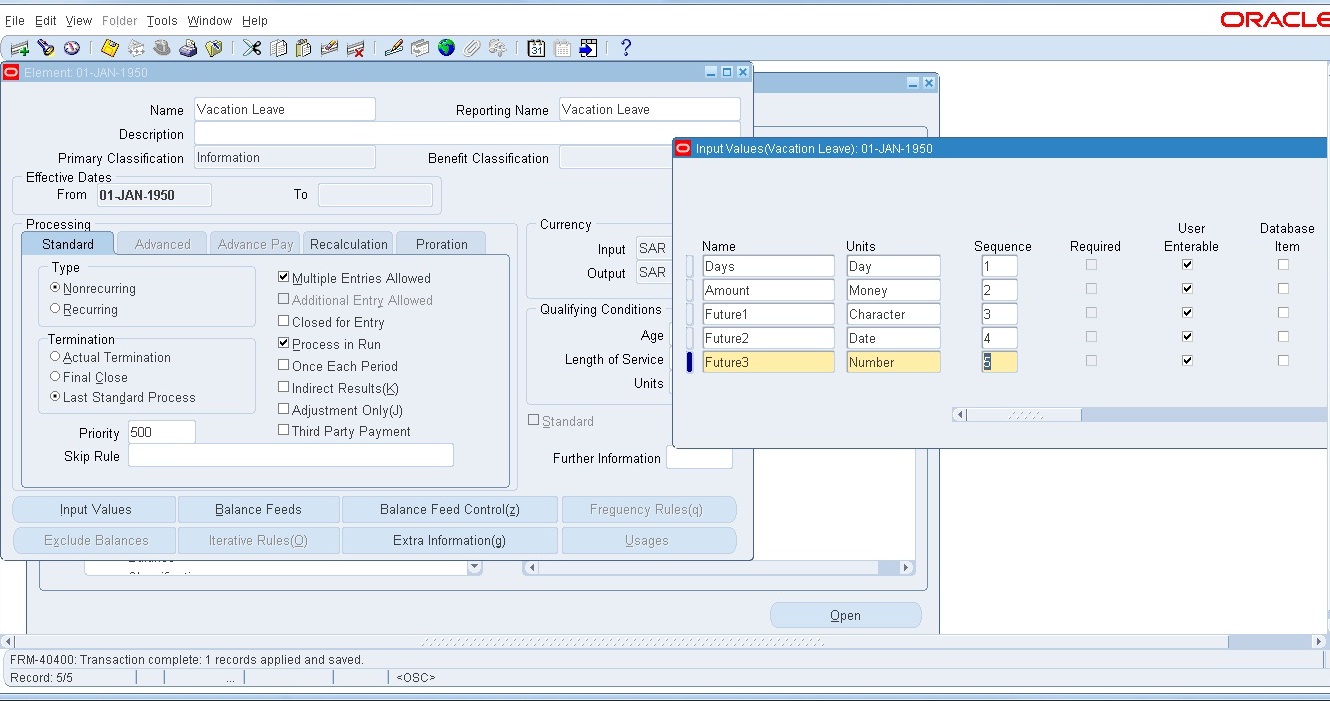Open Translations with the globe icon
Viewport: 1330px width, 701px height.
pos(446,47)
